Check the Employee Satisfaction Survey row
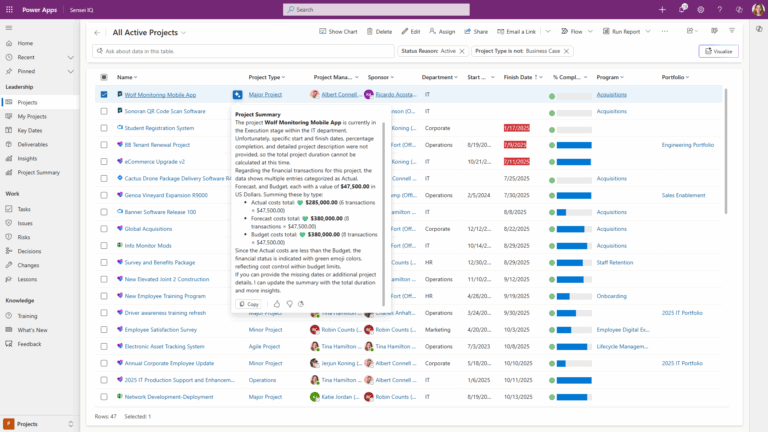 (104, 330)
